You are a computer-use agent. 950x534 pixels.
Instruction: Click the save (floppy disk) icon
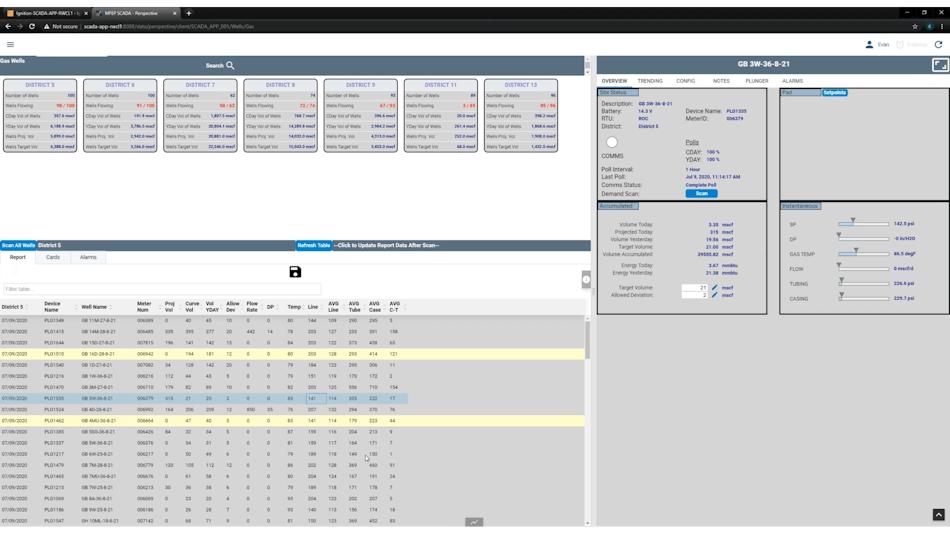pos(295,272)
